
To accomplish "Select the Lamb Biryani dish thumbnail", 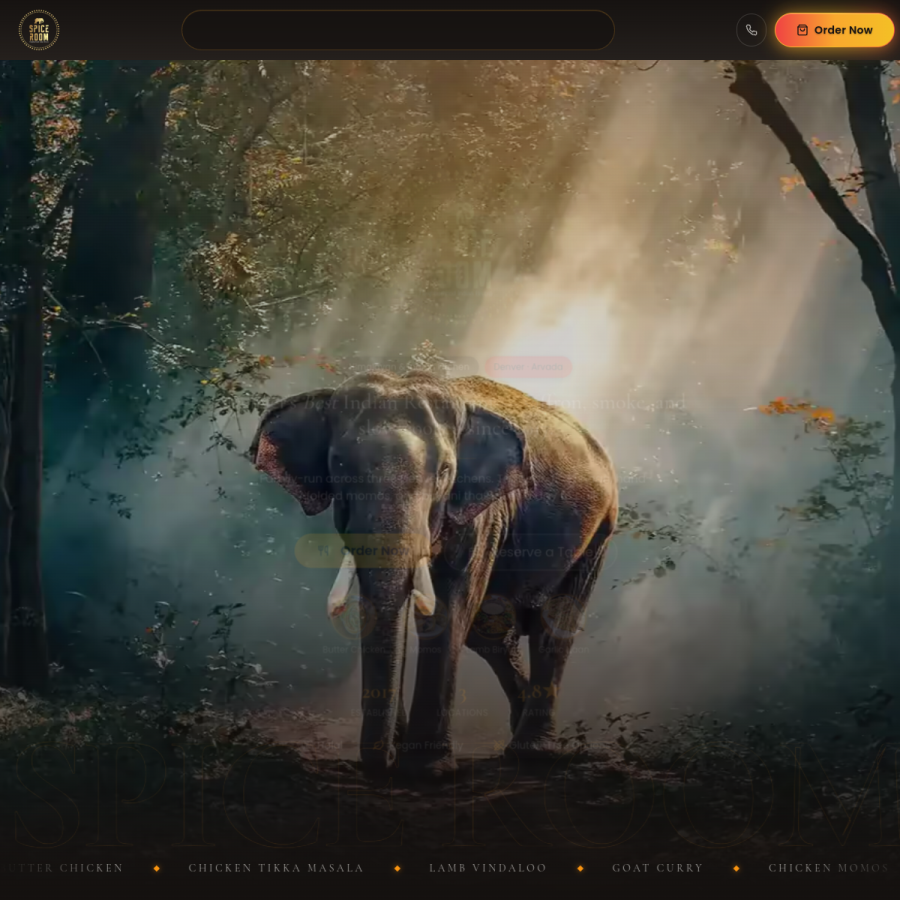I will pyautogui.click(x=494, y=616).
